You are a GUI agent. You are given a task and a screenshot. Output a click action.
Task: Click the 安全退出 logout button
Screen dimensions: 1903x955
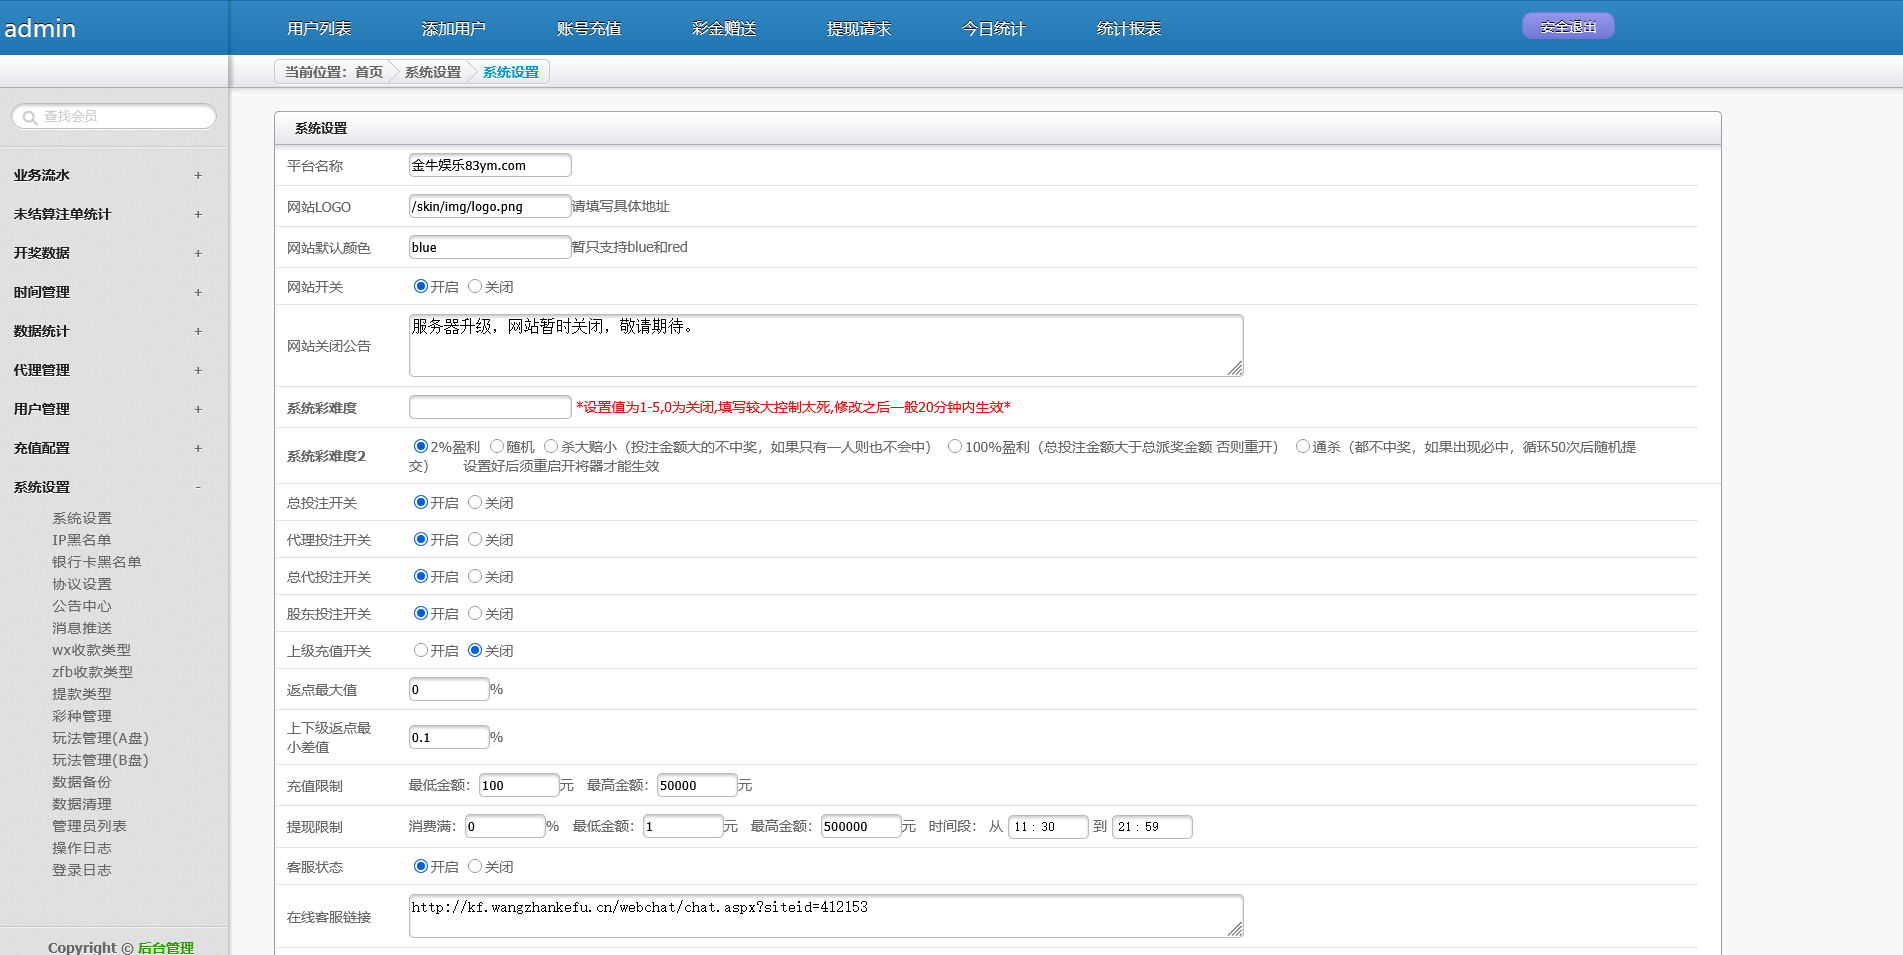coord(1568,27)
